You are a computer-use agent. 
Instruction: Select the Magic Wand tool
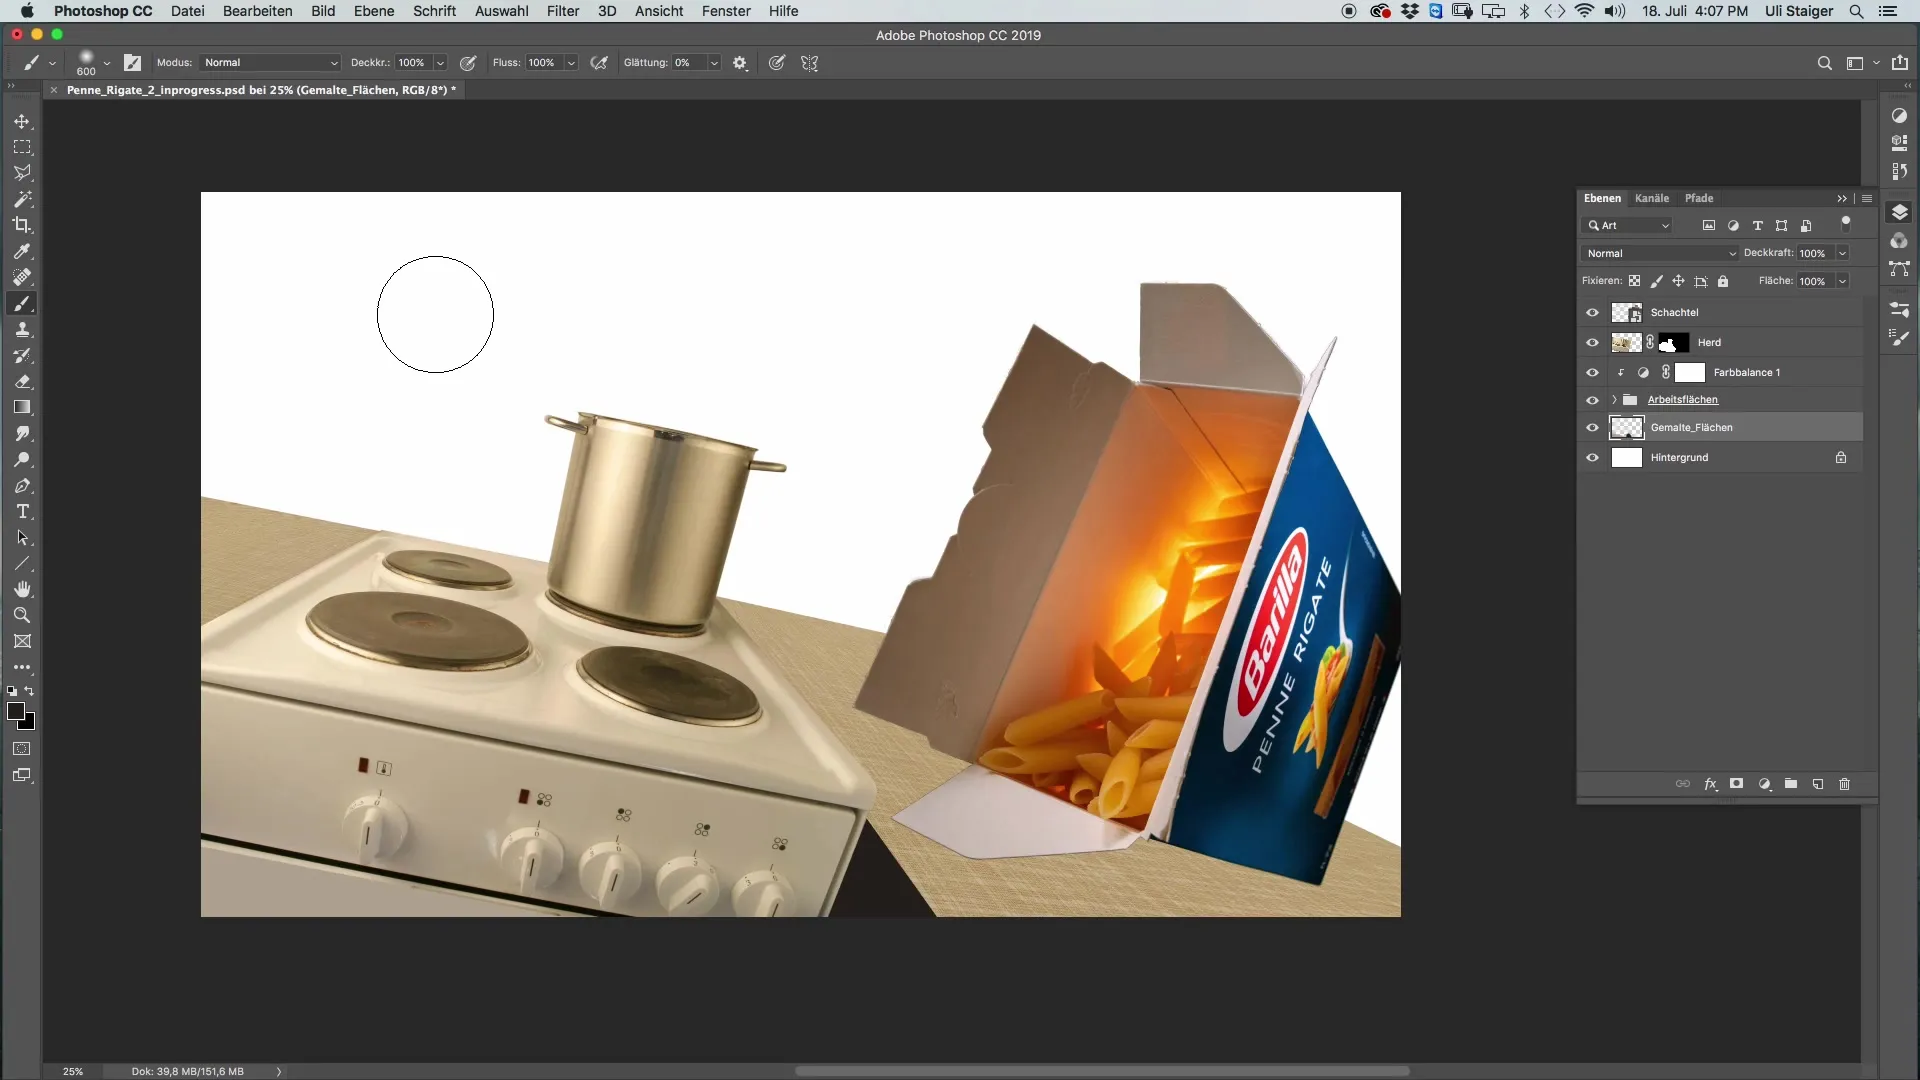pyautogui.click(x=22, y=199)
